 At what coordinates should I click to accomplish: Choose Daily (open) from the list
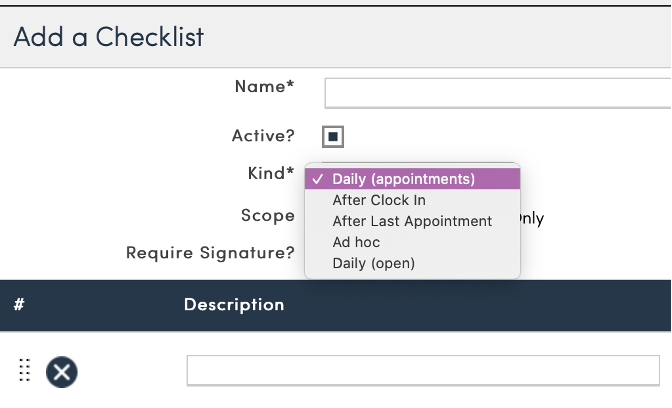point(373,263)
